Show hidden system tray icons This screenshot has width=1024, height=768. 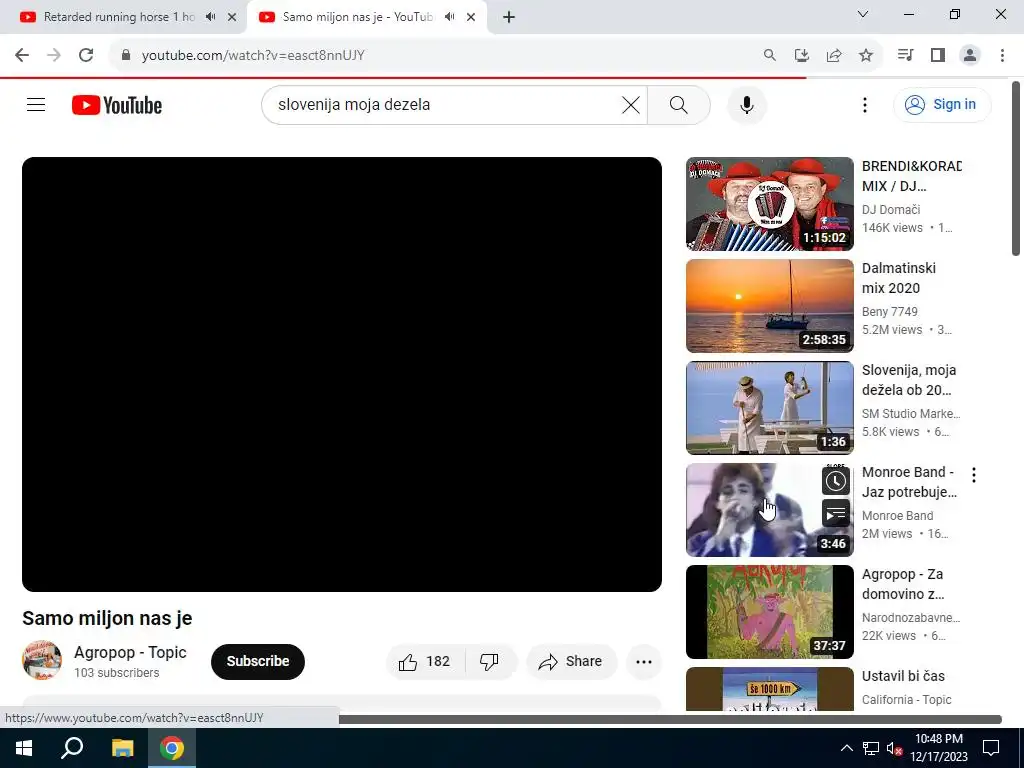(846, 748)
